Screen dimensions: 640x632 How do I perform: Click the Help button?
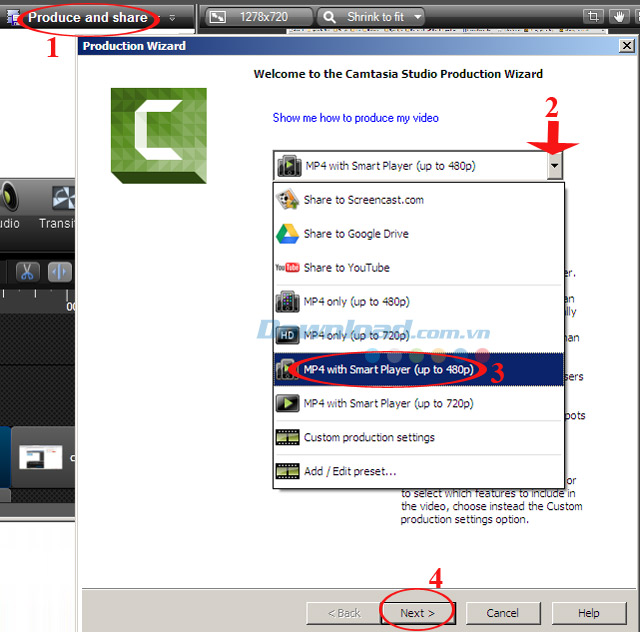pyautogui.click(x=589, y=613)
